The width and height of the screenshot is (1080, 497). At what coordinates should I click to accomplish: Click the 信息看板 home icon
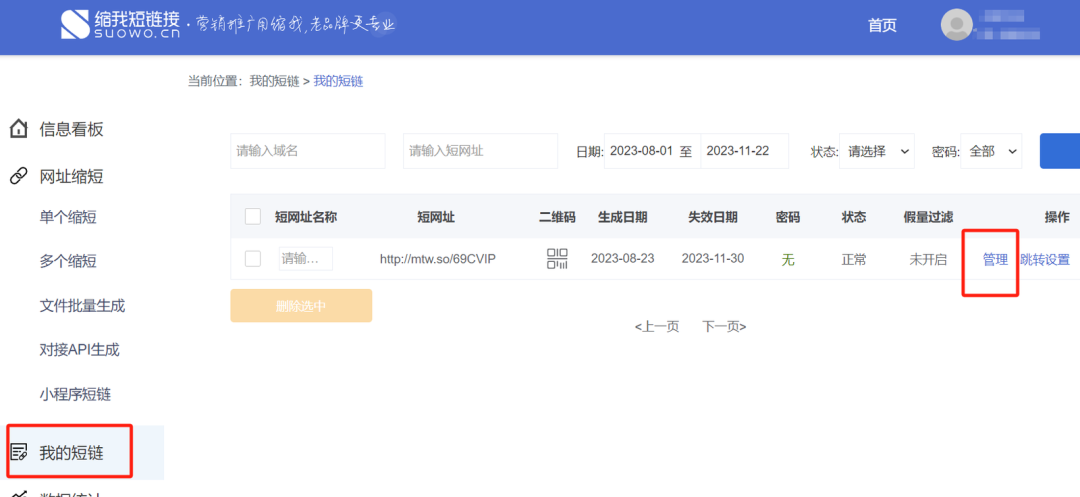coord(18,129)
